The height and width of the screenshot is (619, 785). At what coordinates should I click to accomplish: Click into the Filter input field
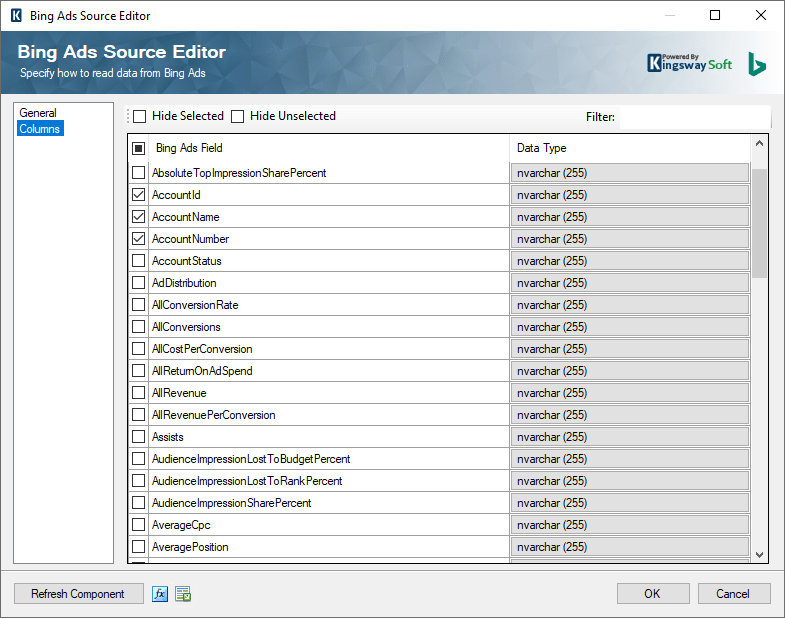(x=695, y=117)
